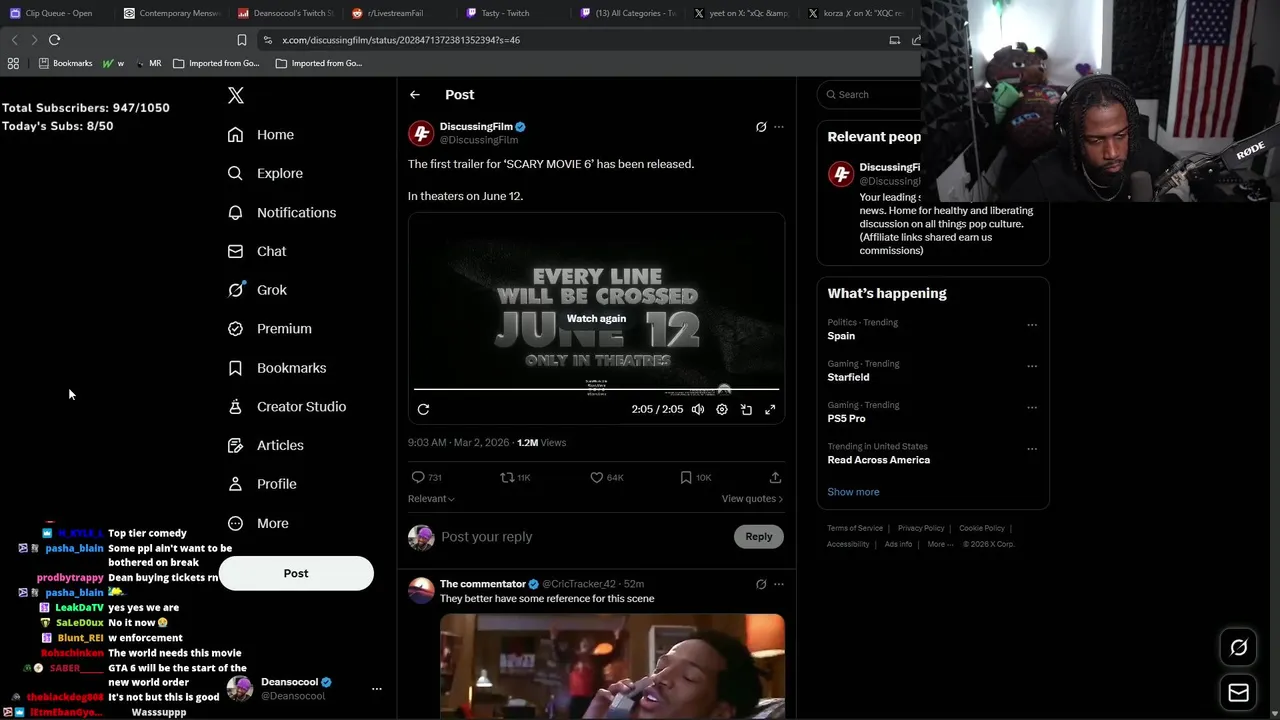
Task: Open View quotes link
Action: (x=752, y=499)
